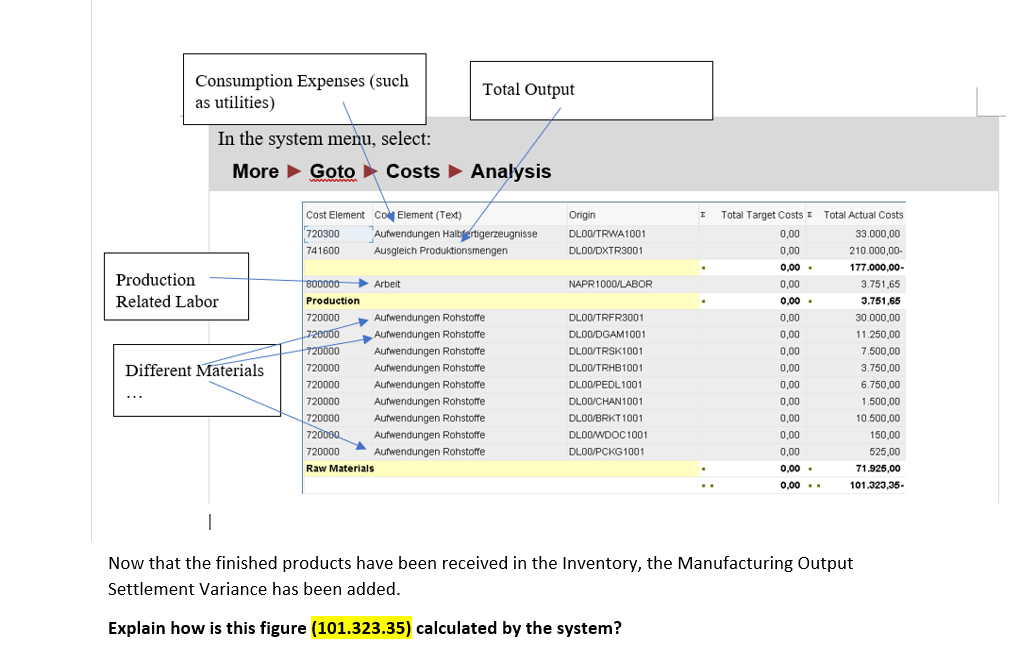Viewport: 1020px width, 661px height.
Task: Click the origin DL00/DGAM1001
Action: (607, 334)
